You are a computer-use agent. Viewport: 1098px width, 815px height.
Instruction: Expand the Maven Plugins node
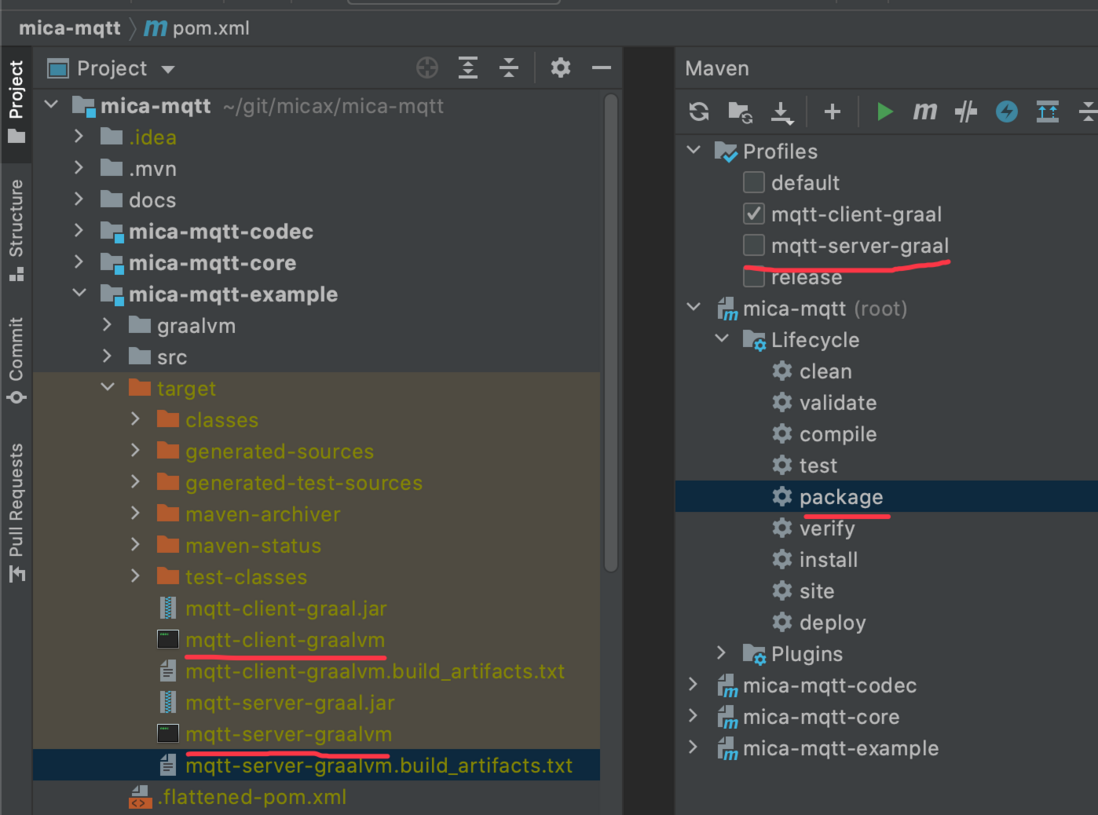(x=721, y=653)
